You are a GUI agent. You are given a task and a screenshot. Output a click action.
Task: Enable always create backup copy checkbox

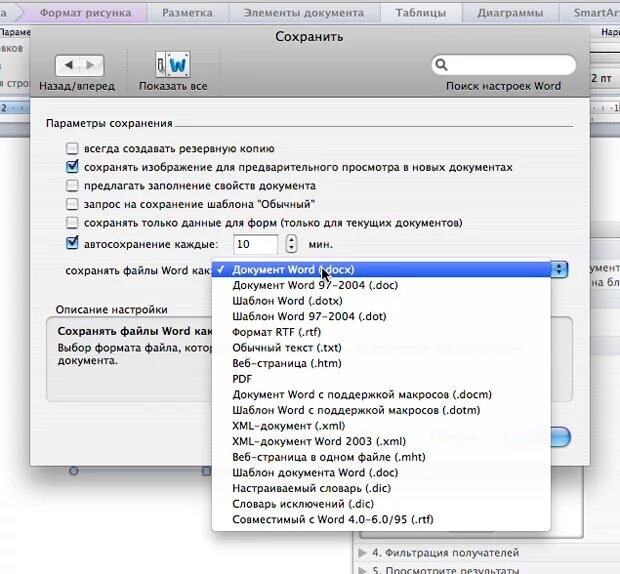(72, 149)
